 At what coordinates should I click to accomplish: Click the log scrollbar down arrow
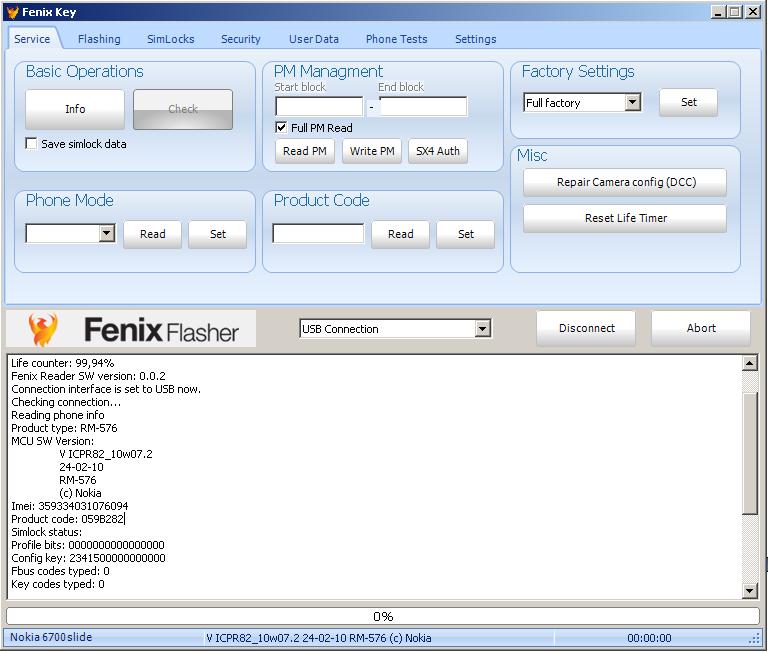pyautogui.click(x=749, y=590)
